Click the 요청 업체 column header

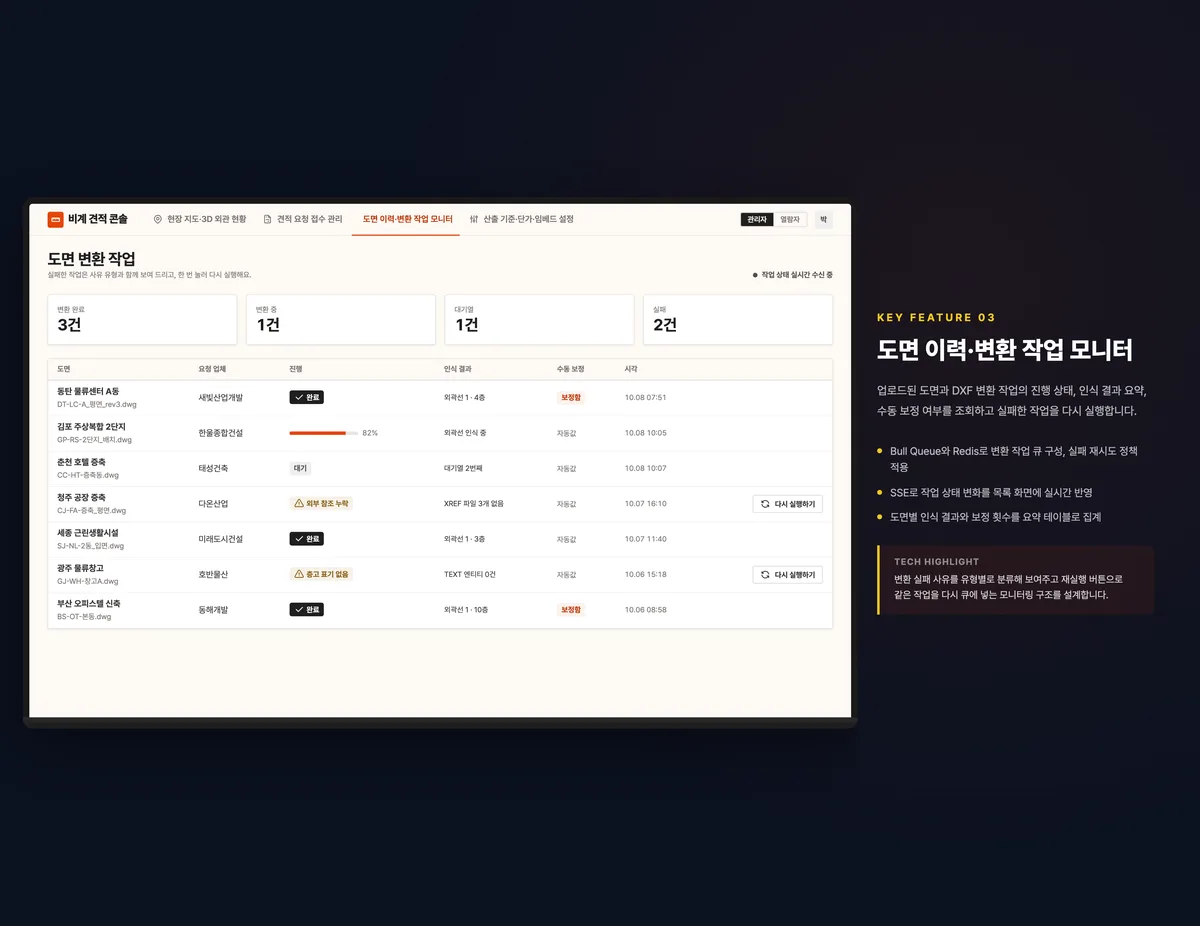point(212,369)
